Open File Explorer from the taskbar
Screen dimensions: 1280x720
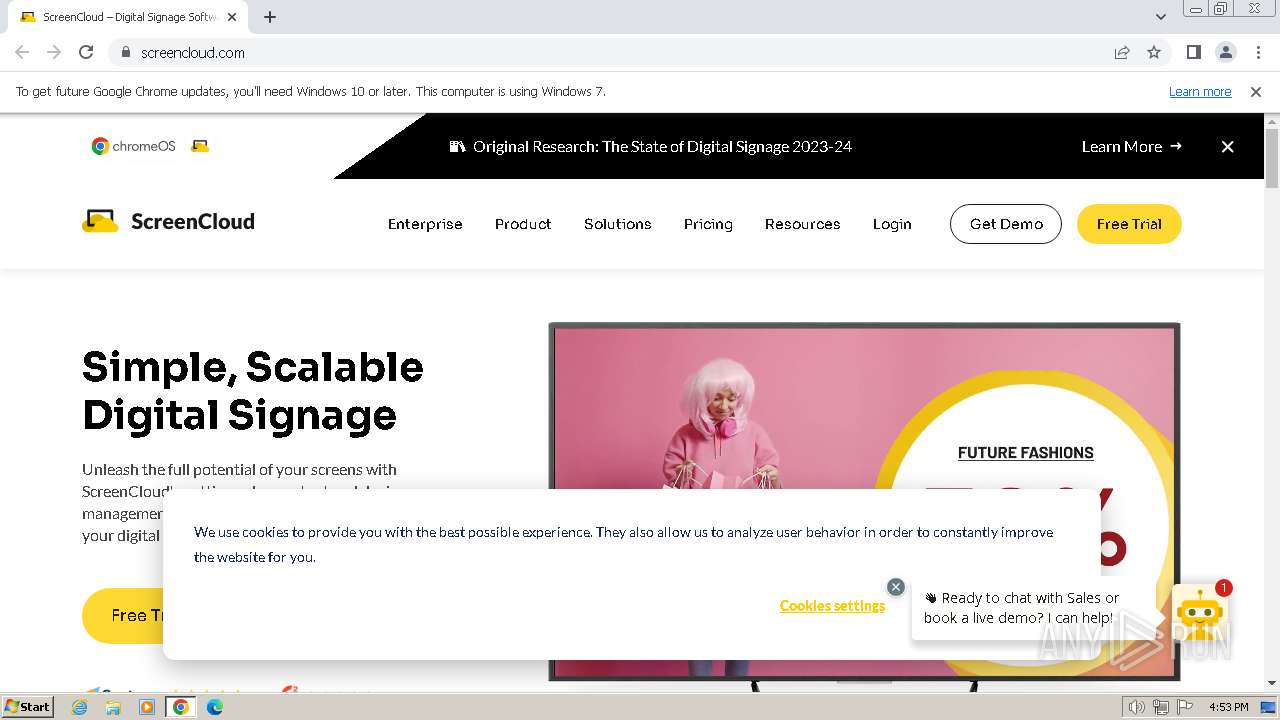[x=113, y=707]
